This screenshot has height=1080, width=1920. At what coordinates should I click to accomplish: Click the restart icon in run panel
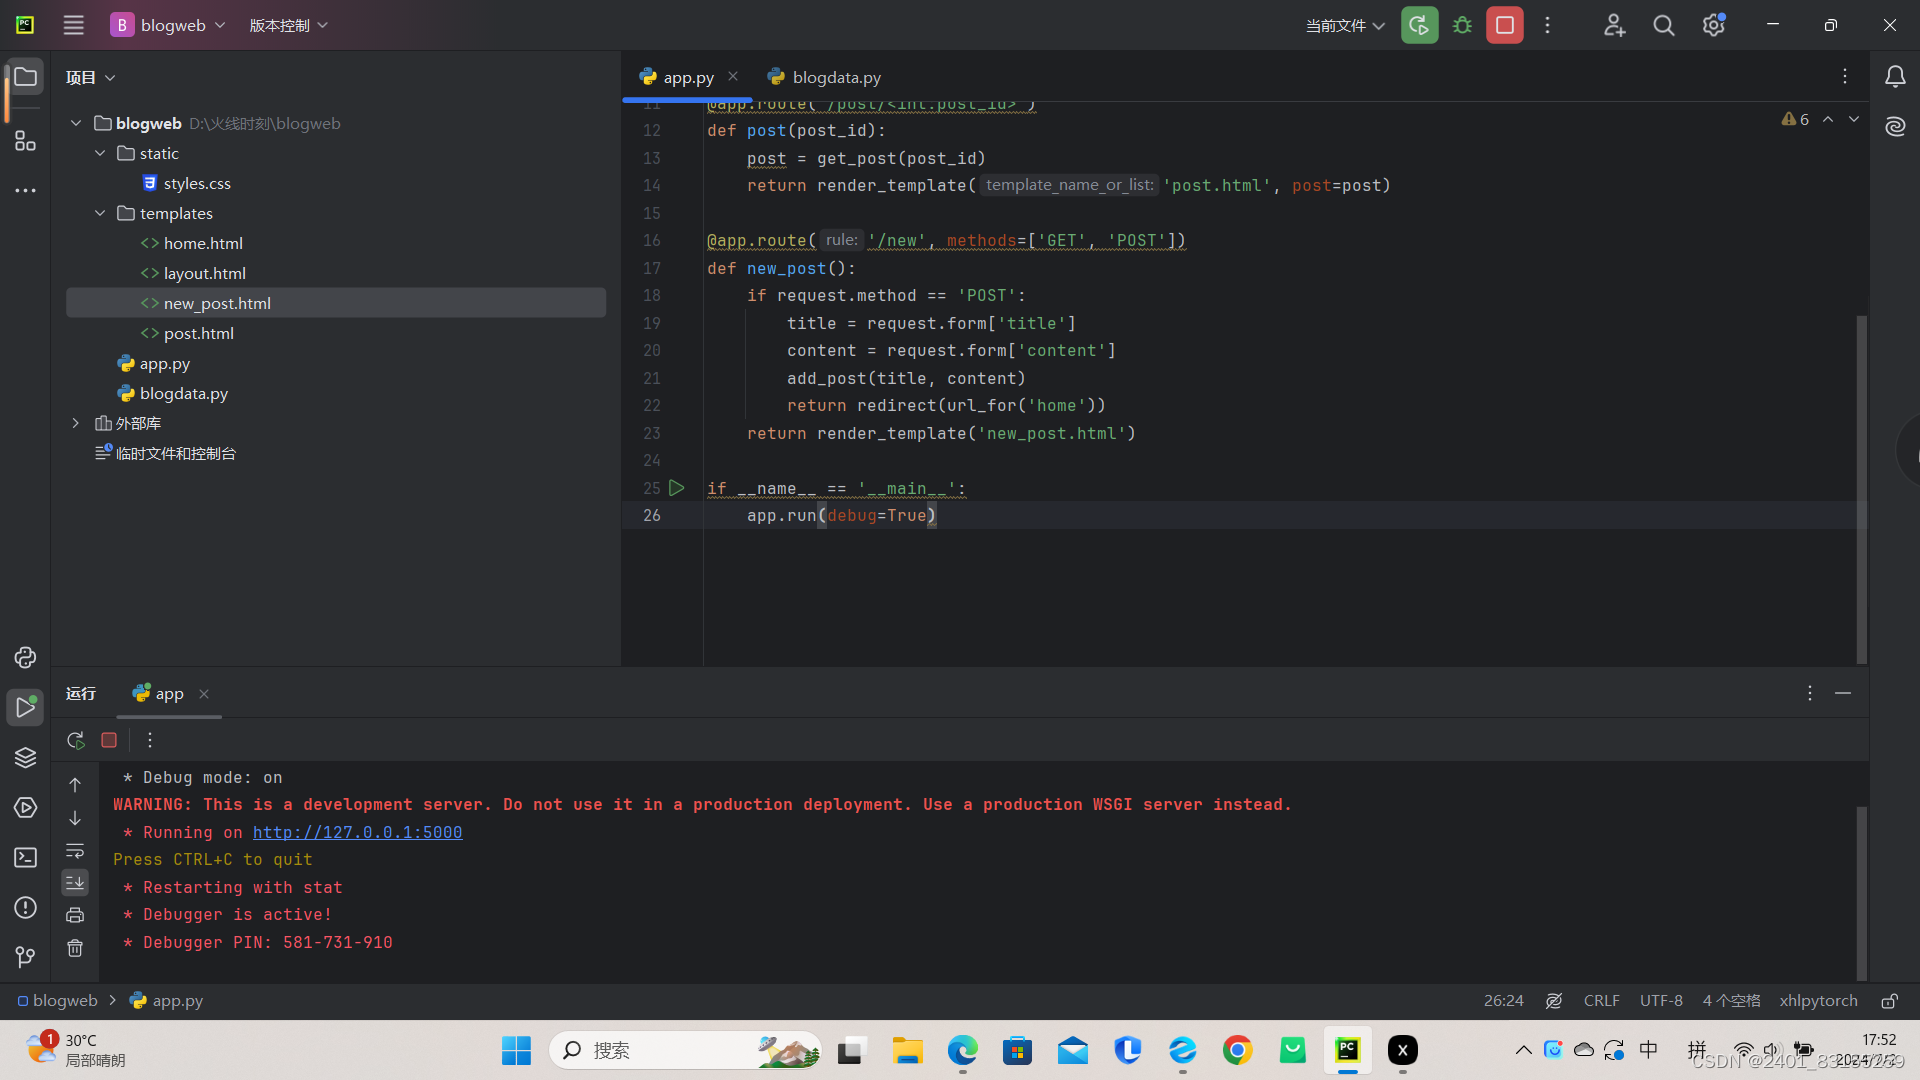tap(75, 740)
